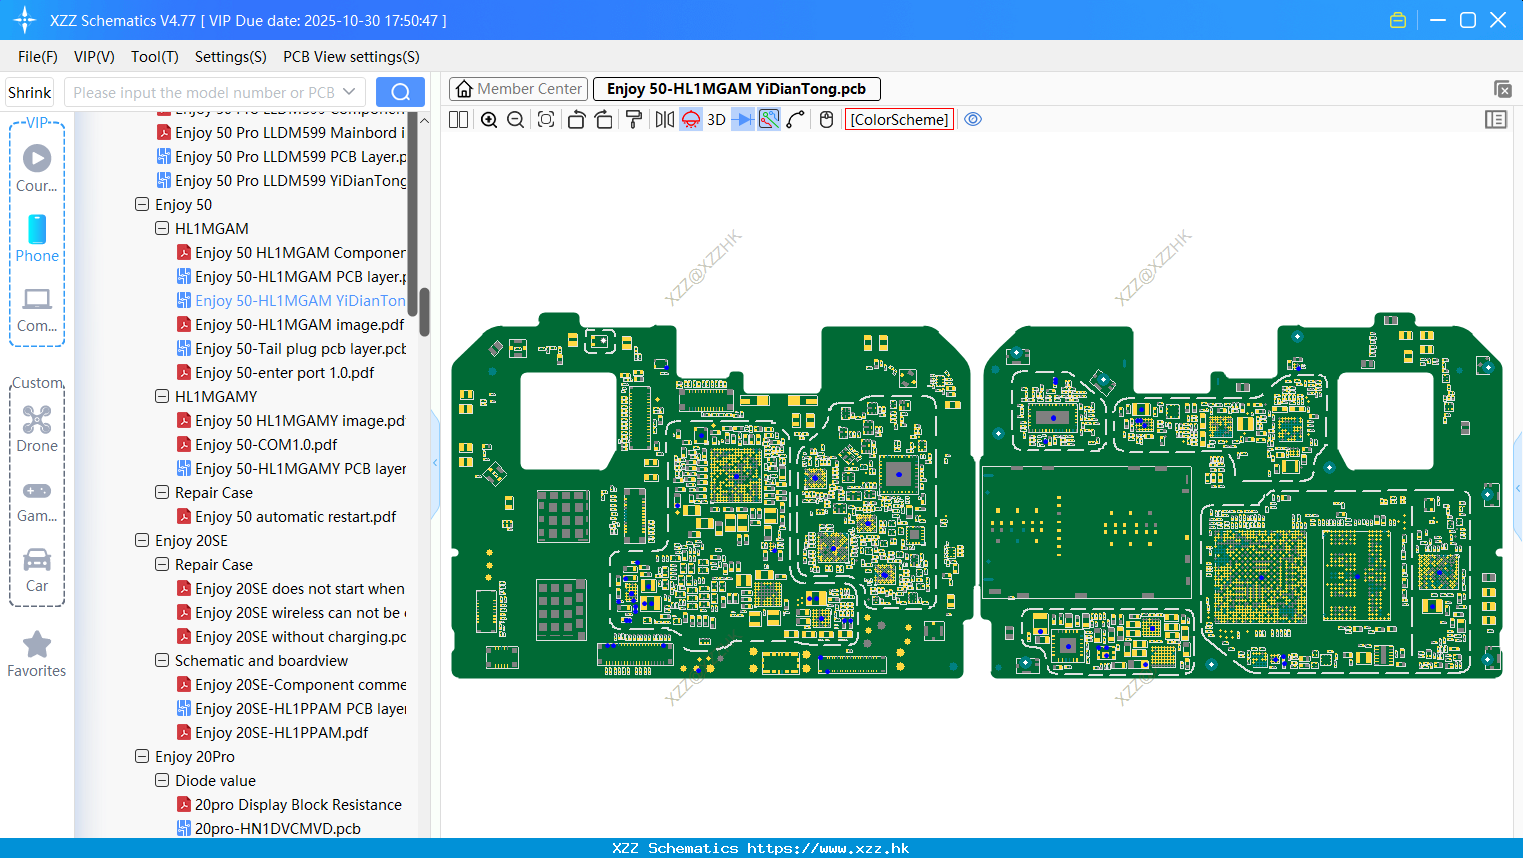
Task: Switch to 3D view
Action: point(716,120)
